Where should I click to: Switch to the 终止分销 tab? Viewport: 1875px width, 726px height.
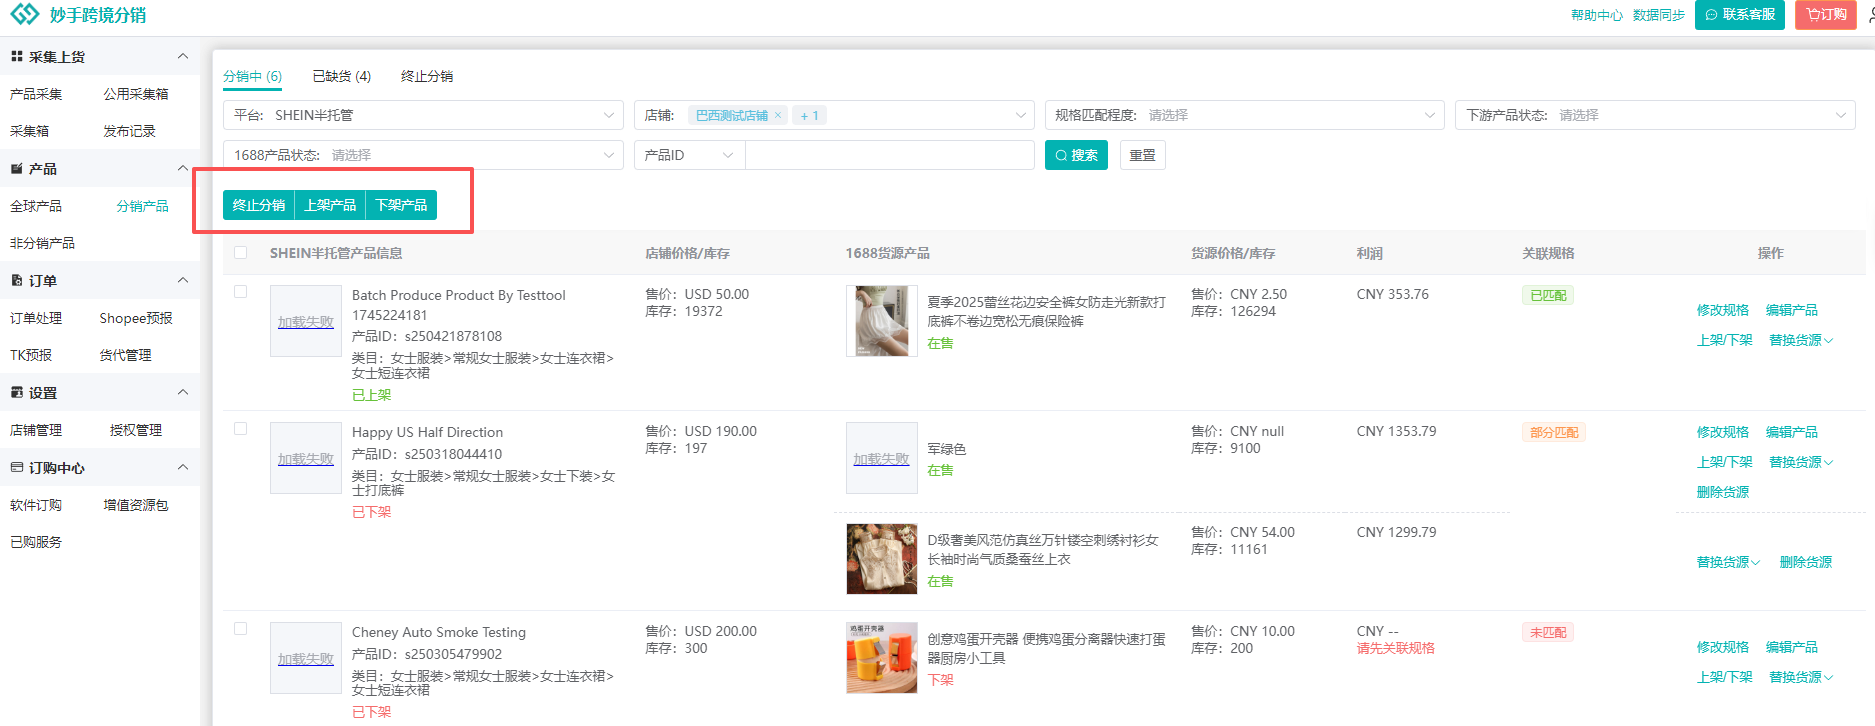tap(426, 76)
